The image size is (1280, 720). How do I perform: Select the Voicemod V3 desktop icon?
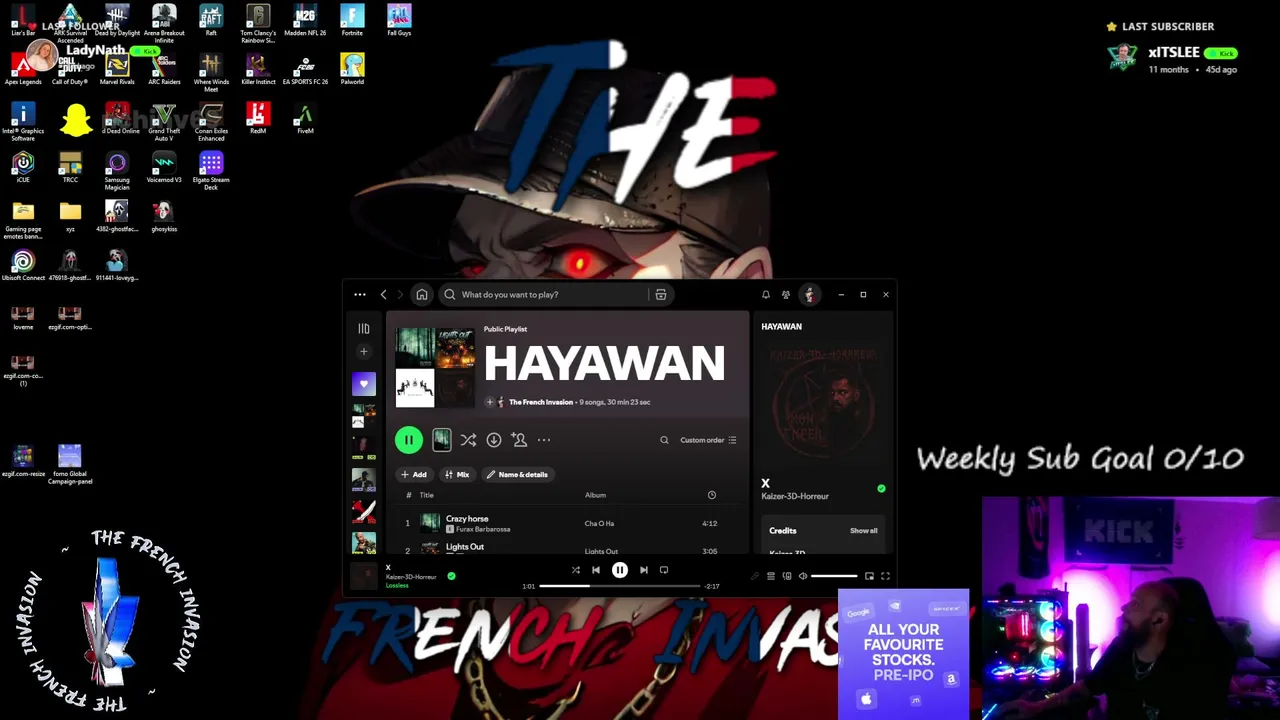(x=164, y=167)
